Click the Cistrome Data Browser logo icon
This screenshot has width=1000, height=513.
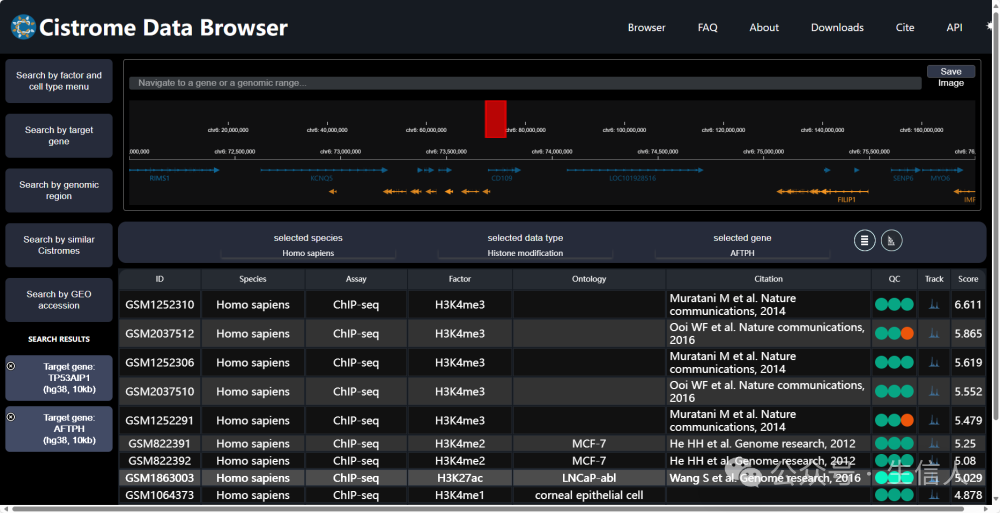(x=22, y=27)
